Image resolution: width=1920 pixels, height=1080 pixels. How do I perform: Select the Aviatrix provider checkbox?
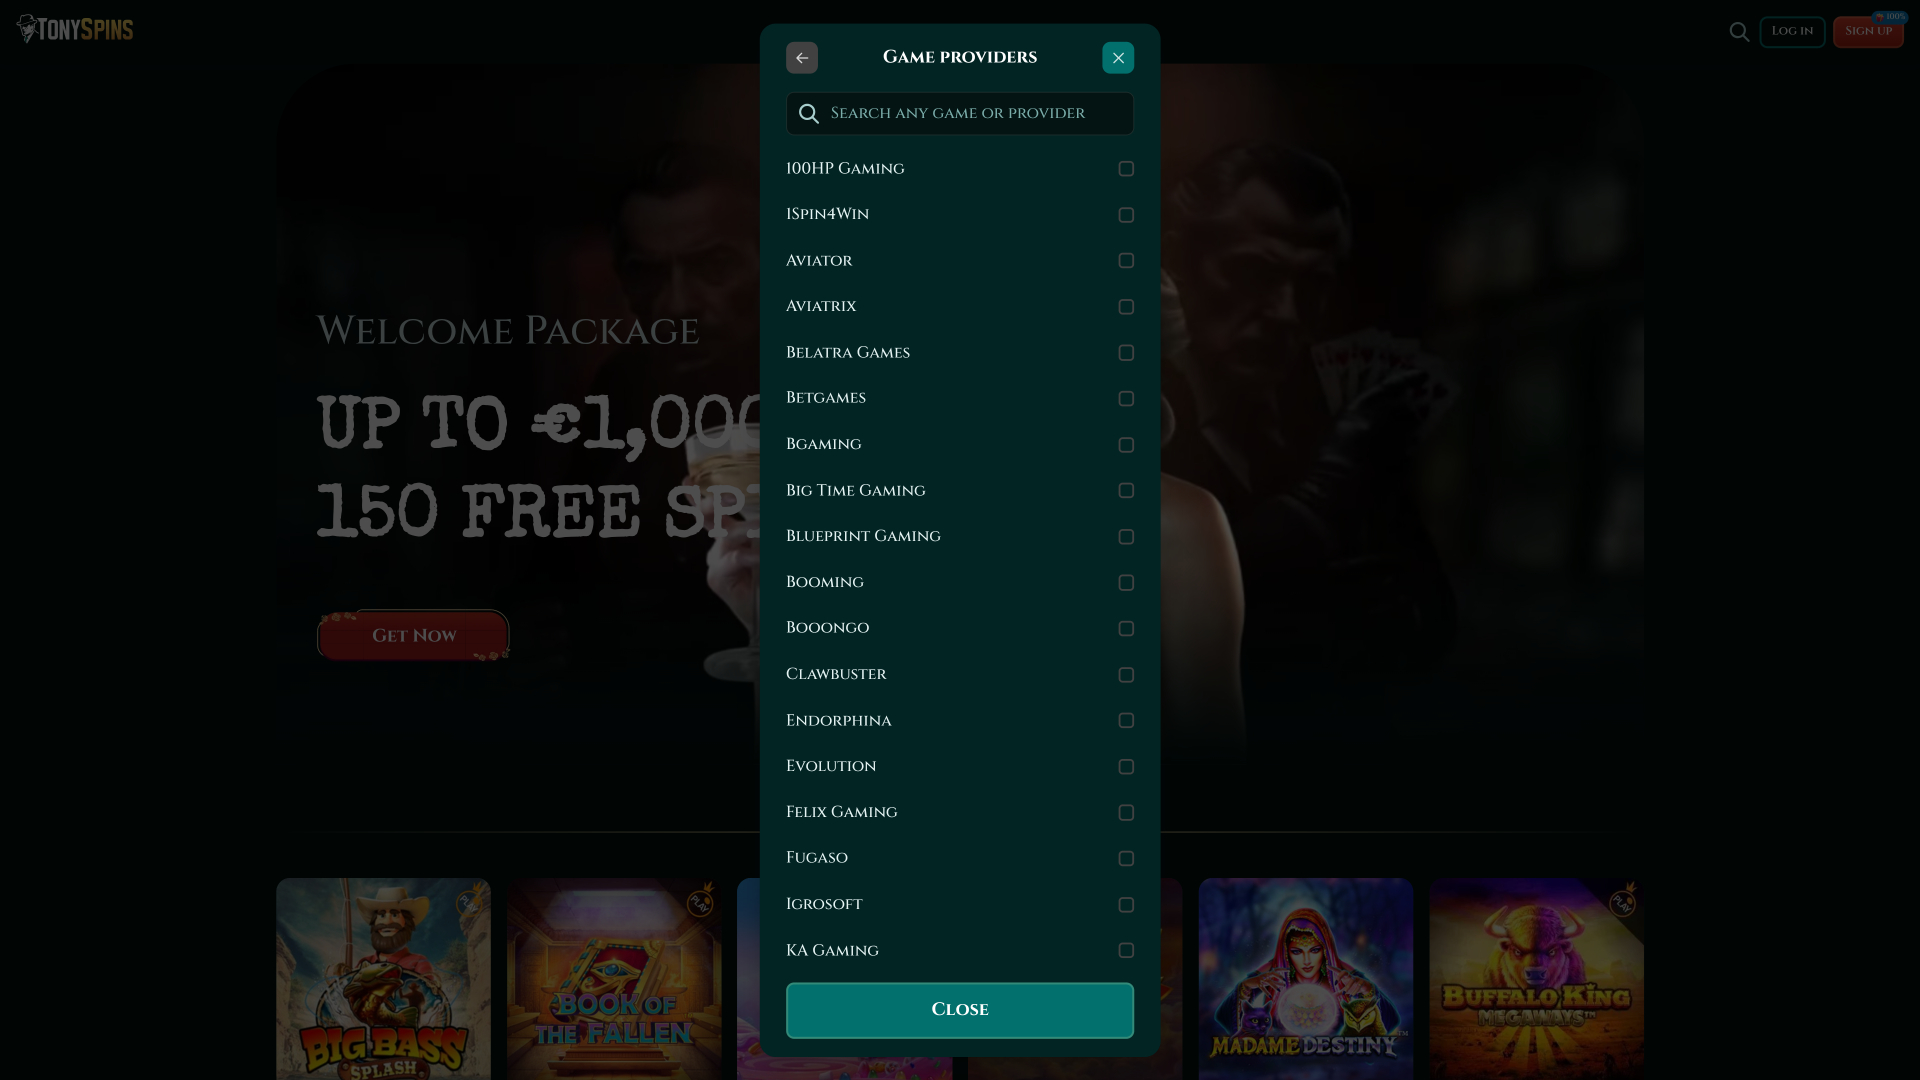pos(1126,307)
